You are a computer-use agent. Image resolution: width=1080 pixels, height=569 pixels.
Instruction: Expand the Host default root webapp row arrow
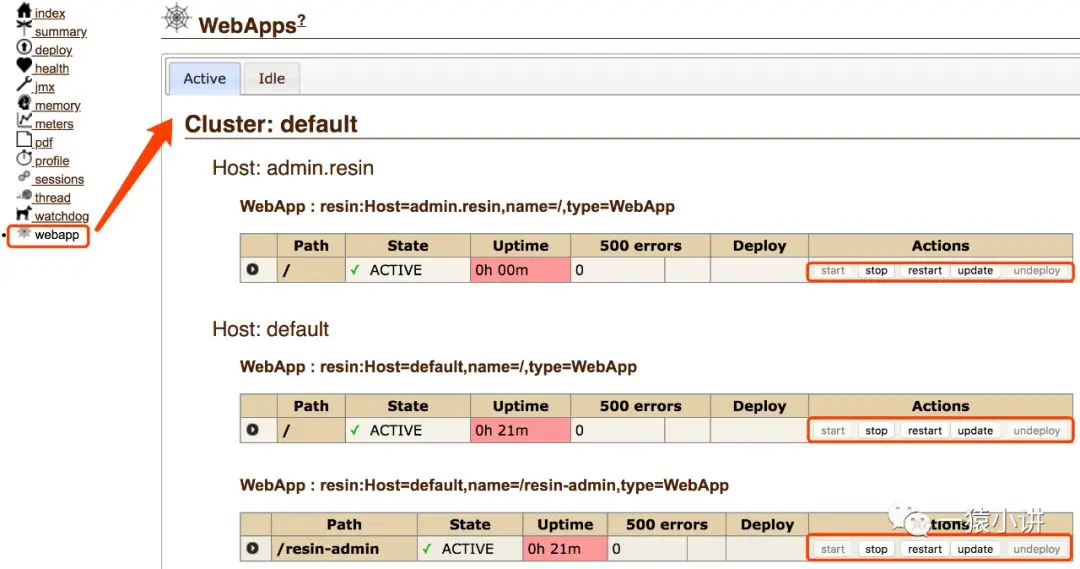253,429
